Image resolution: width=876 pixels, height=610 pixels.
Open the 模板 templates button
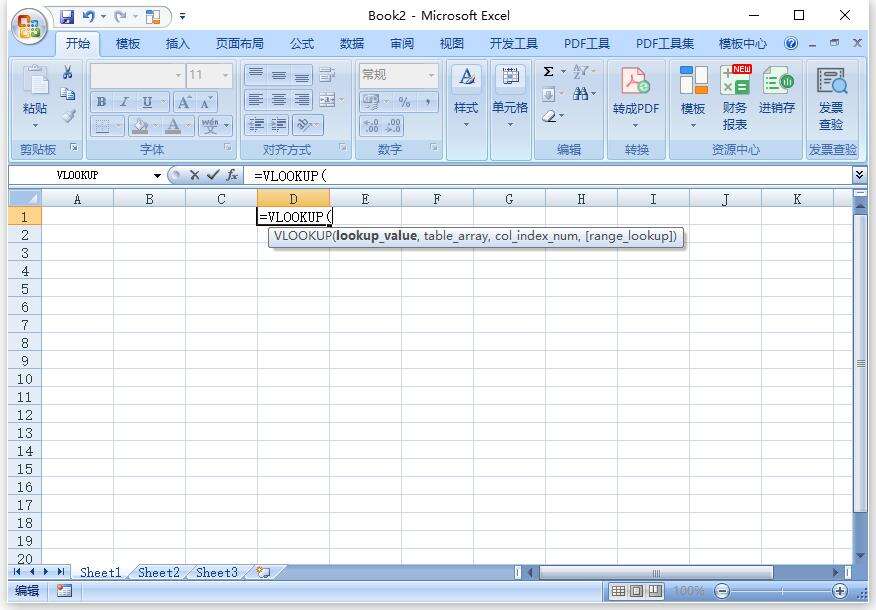point(693,97)
